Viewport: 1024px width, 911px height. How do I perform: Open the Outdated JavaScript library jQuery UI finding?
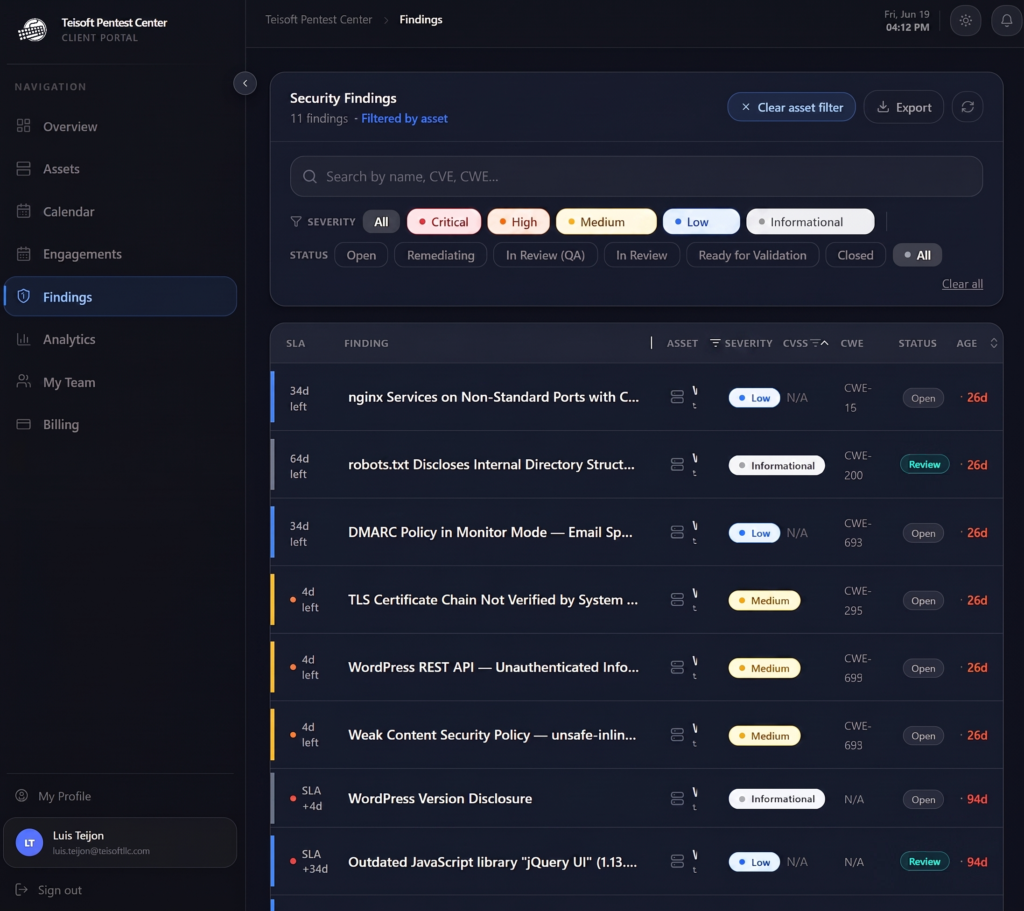pyautogui.click(x=492, y=862)
